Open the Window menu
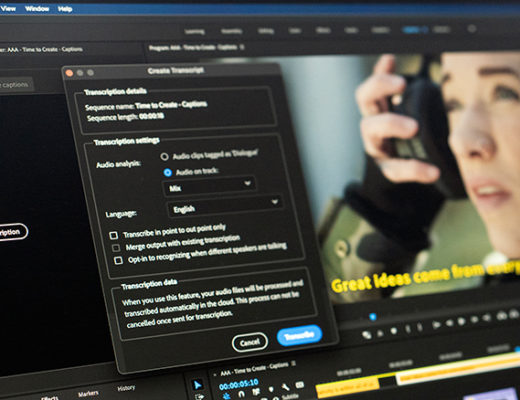The height and width of the screenshot is (400, 520). pos(37,9)
